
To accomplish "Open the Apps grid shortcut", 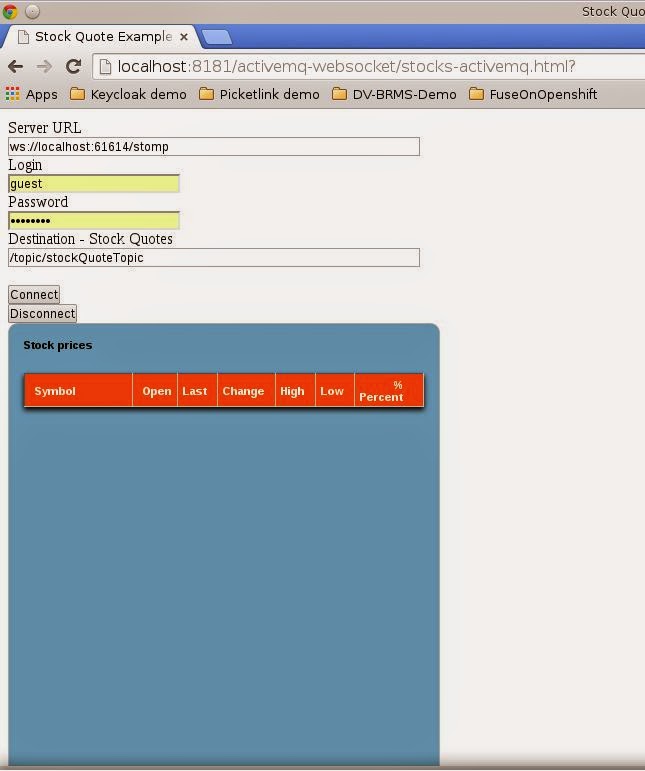I will pos(31,94).
